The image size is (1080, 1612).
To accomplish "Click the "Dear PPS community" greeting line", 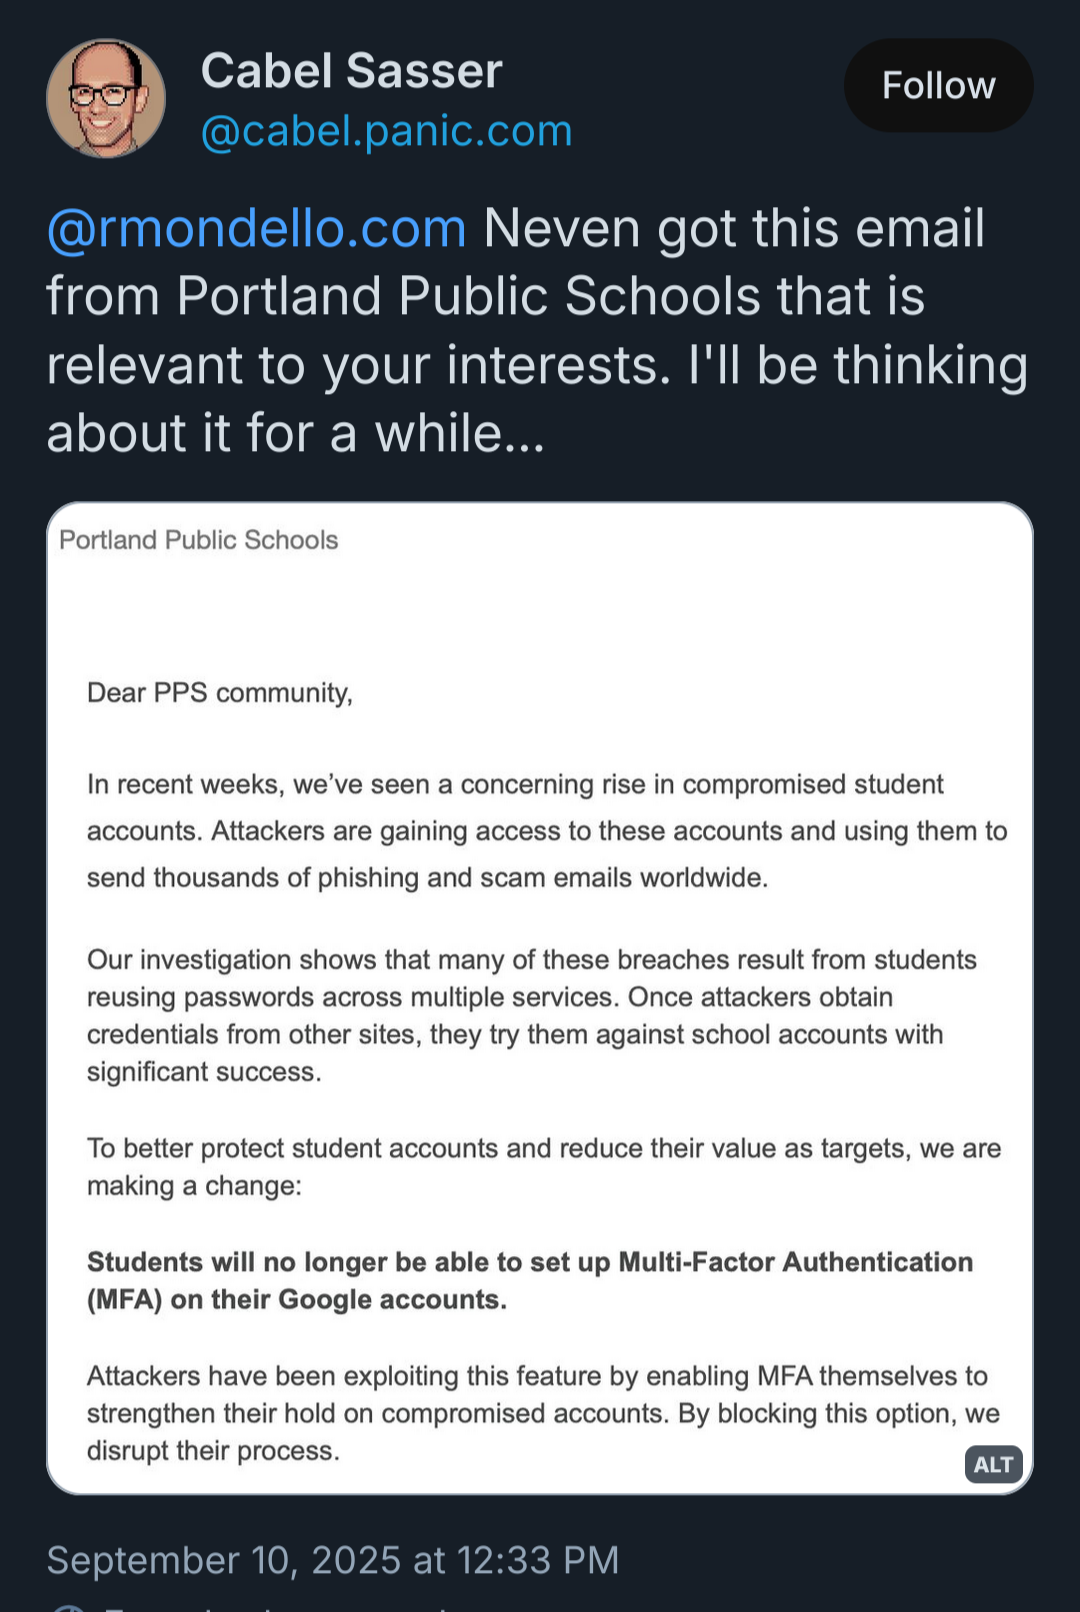I will (x=220, y=693).
